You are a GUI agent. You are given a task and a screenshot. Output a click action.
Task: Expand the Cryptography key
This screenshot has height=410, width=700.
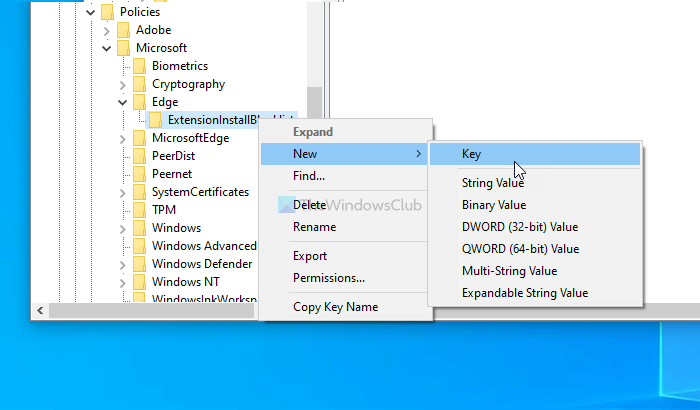pos(123,85)
